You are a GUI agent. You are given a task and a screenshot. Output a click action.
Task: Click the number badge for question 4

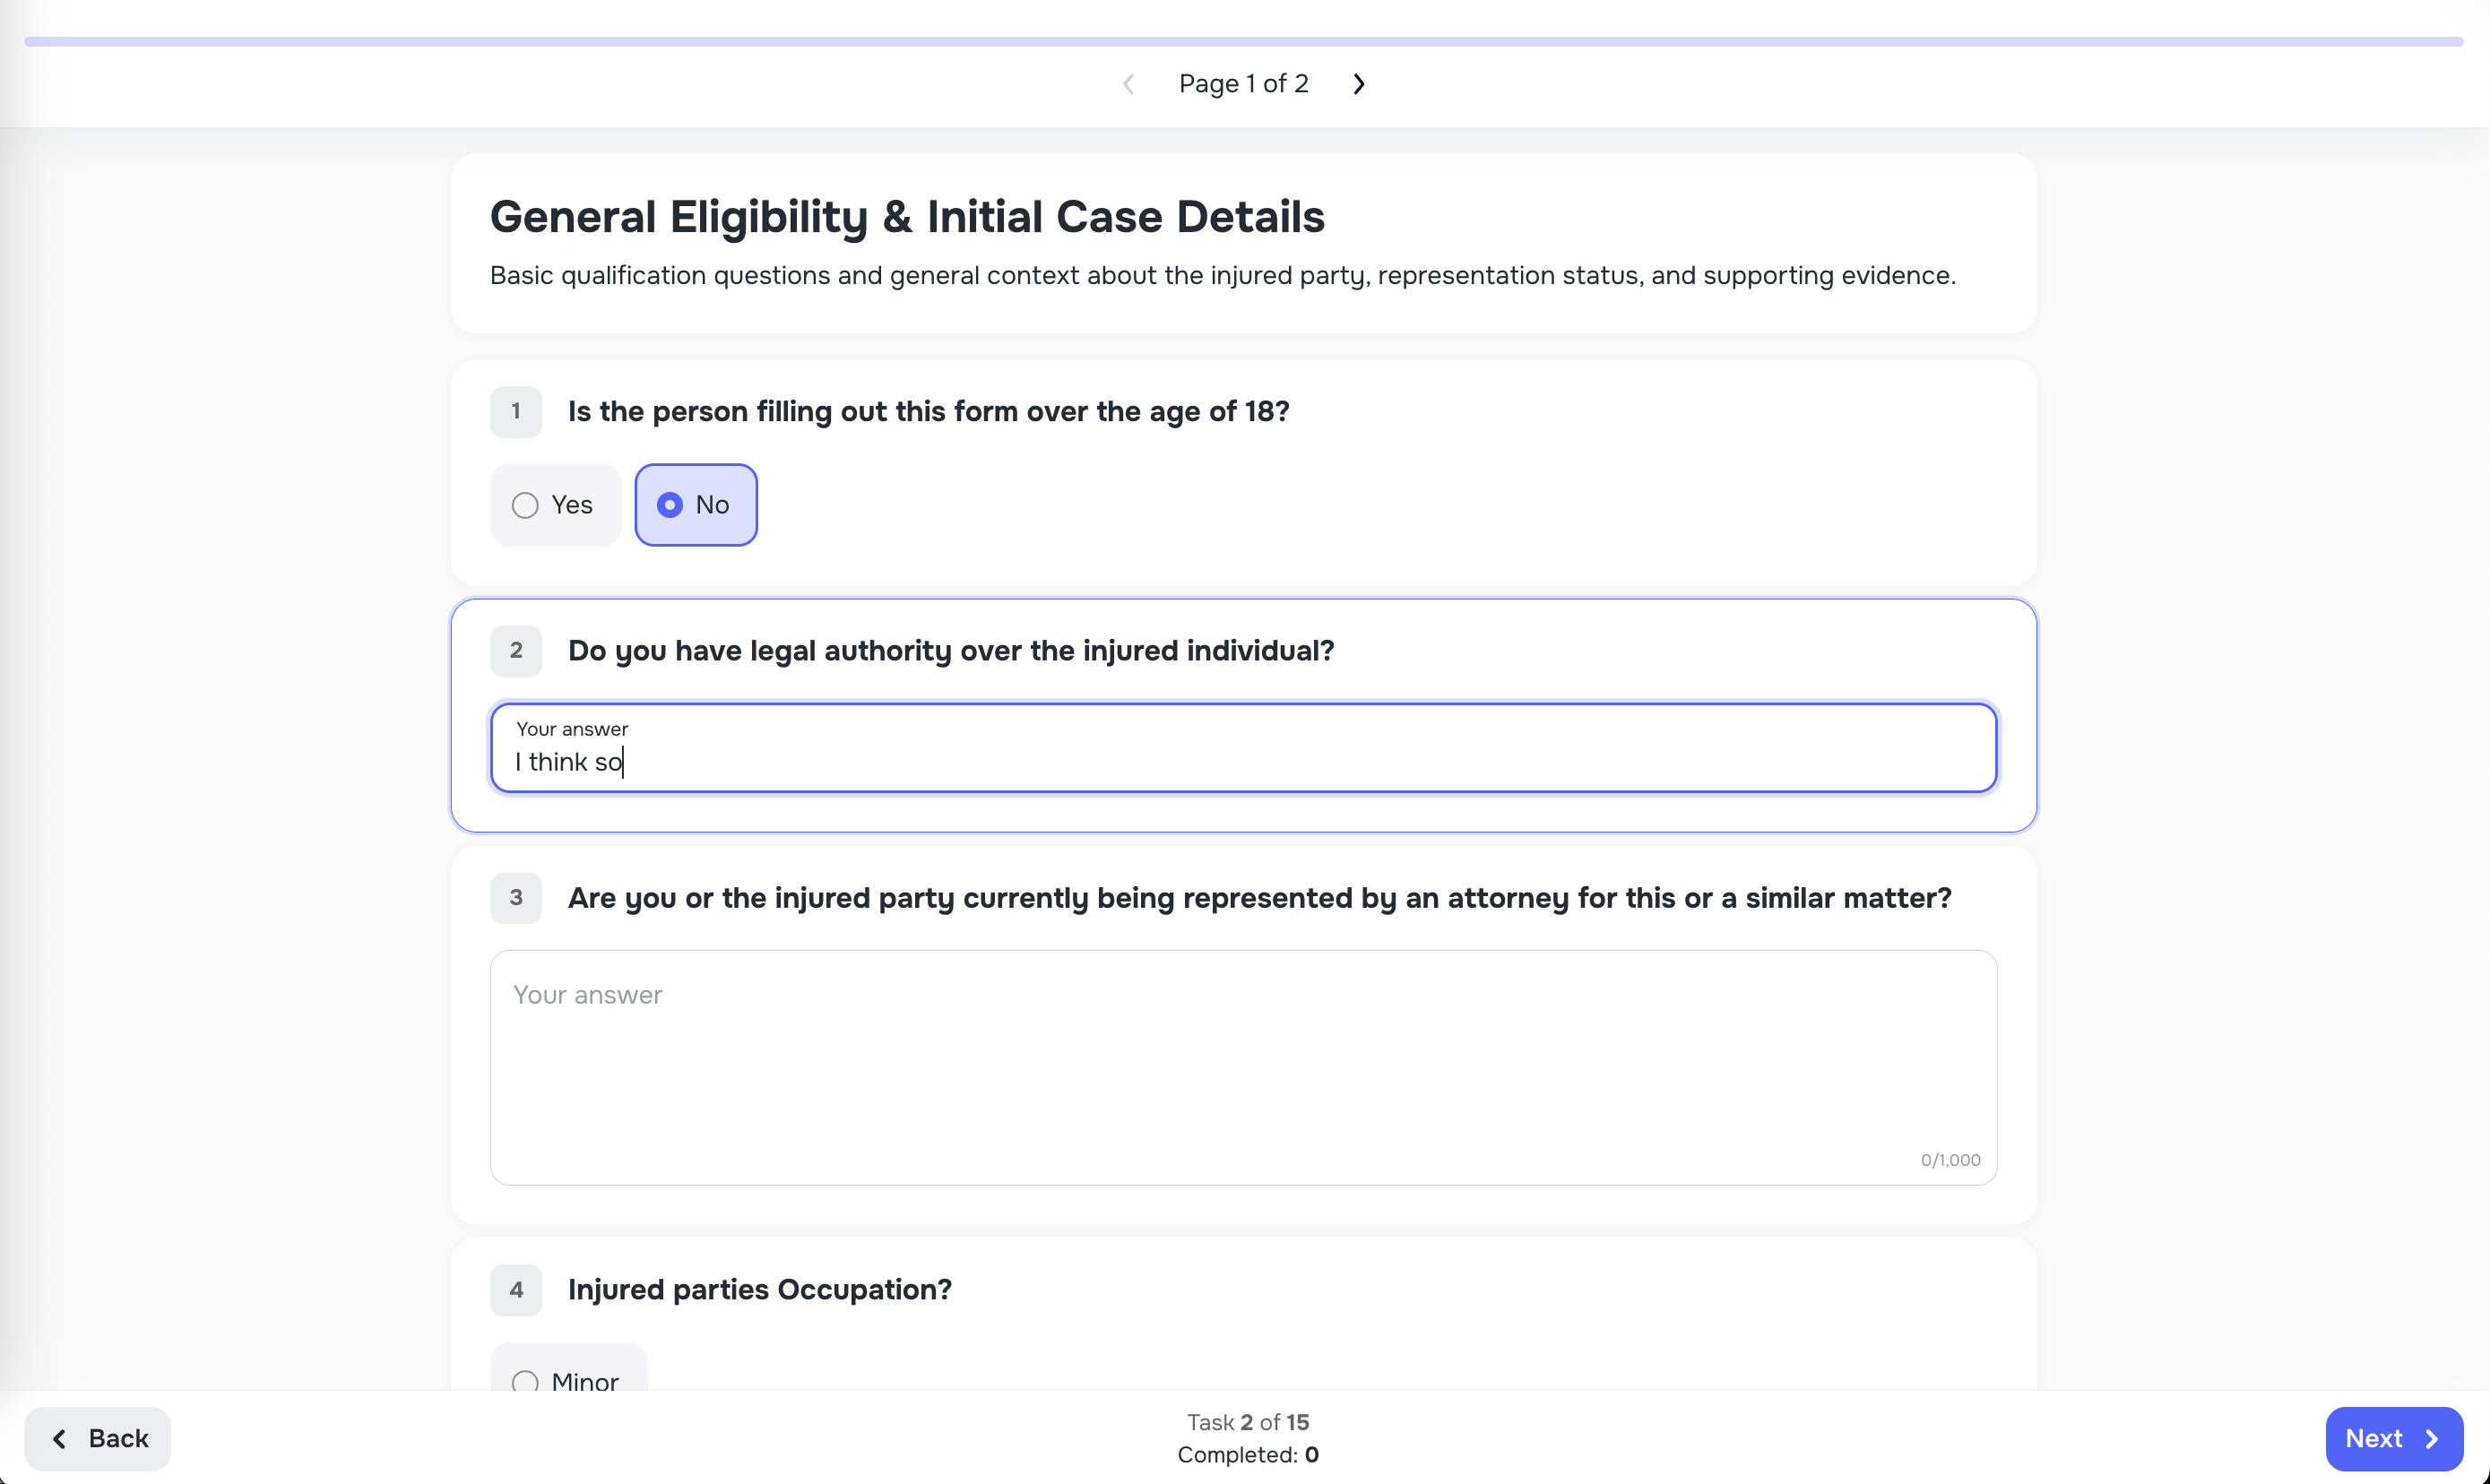[x=516, y=1290]
